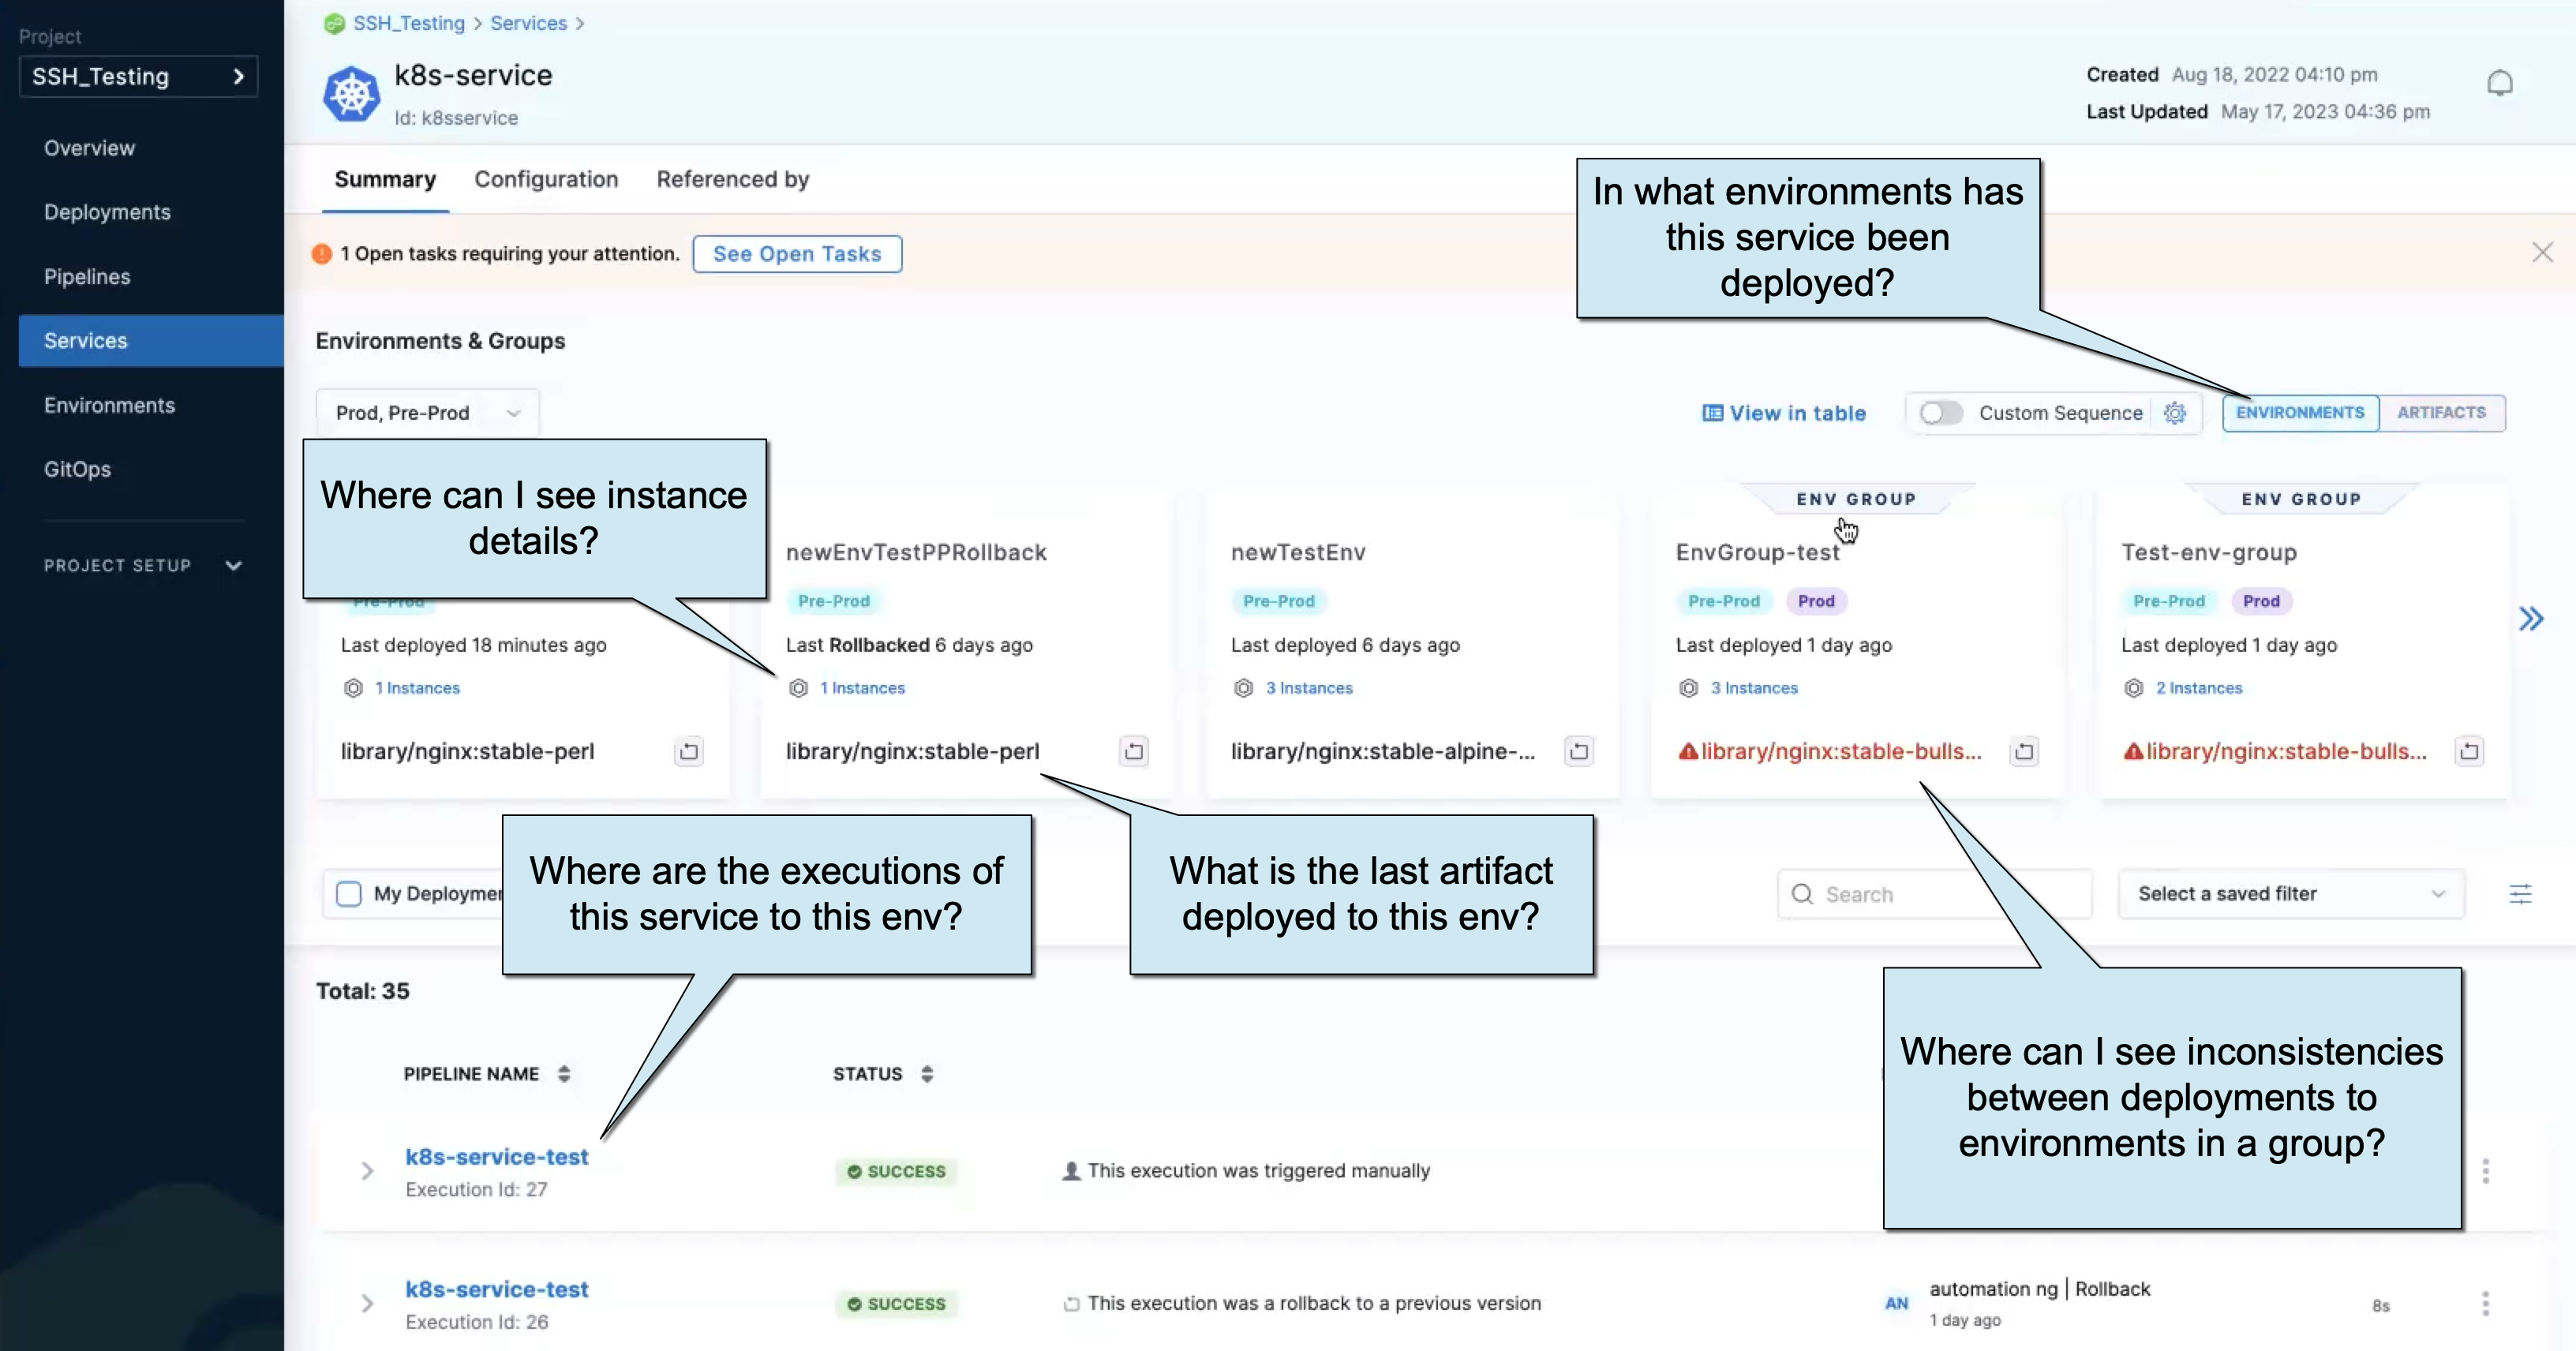
Task: Click the filter settings icon beside saved filter
Action: pos(2520,894)
